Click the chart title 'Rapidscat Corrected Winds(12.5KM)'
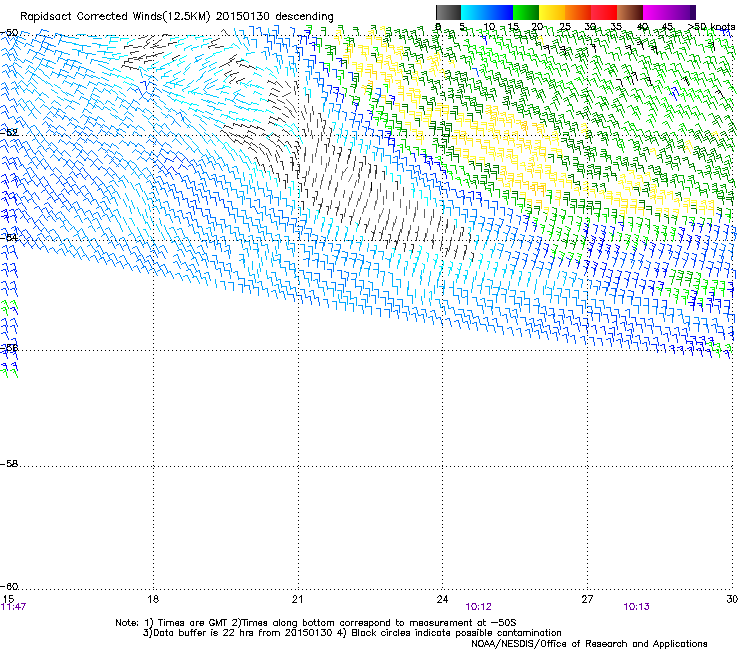 point(115,17)
